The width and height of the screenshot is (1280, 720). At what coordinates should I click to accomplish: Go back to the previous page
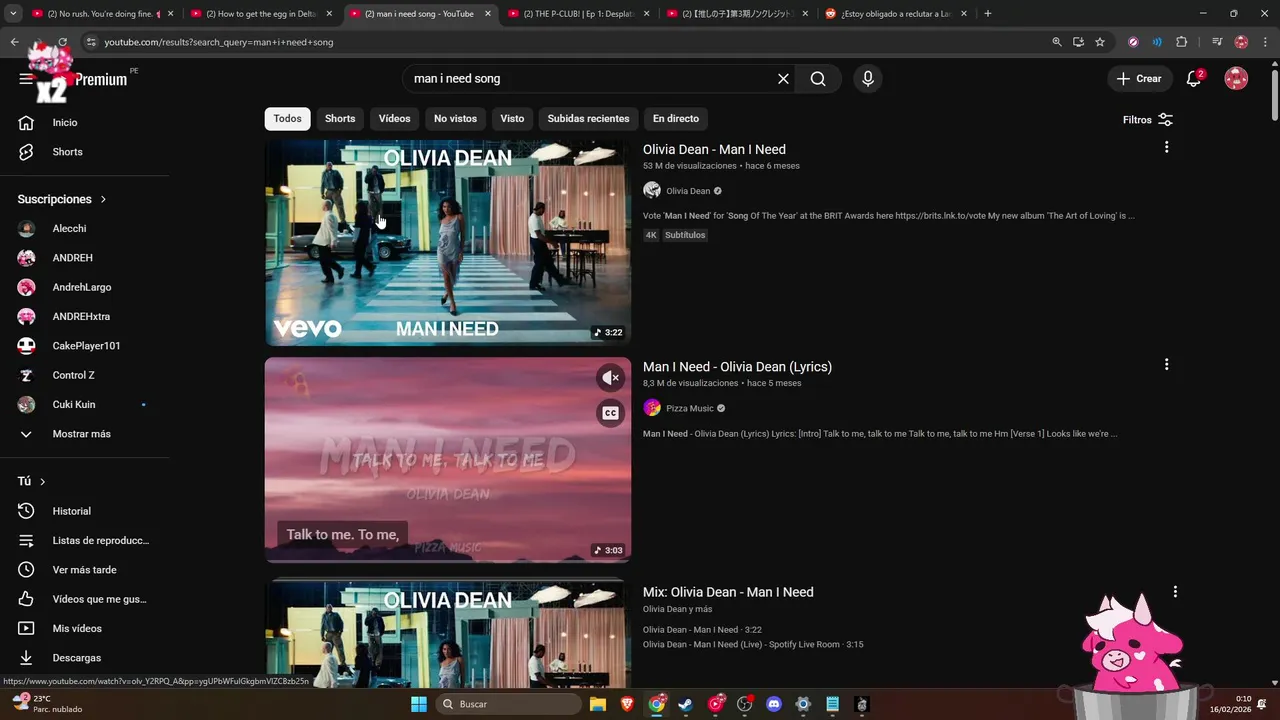tap(14, 42)
